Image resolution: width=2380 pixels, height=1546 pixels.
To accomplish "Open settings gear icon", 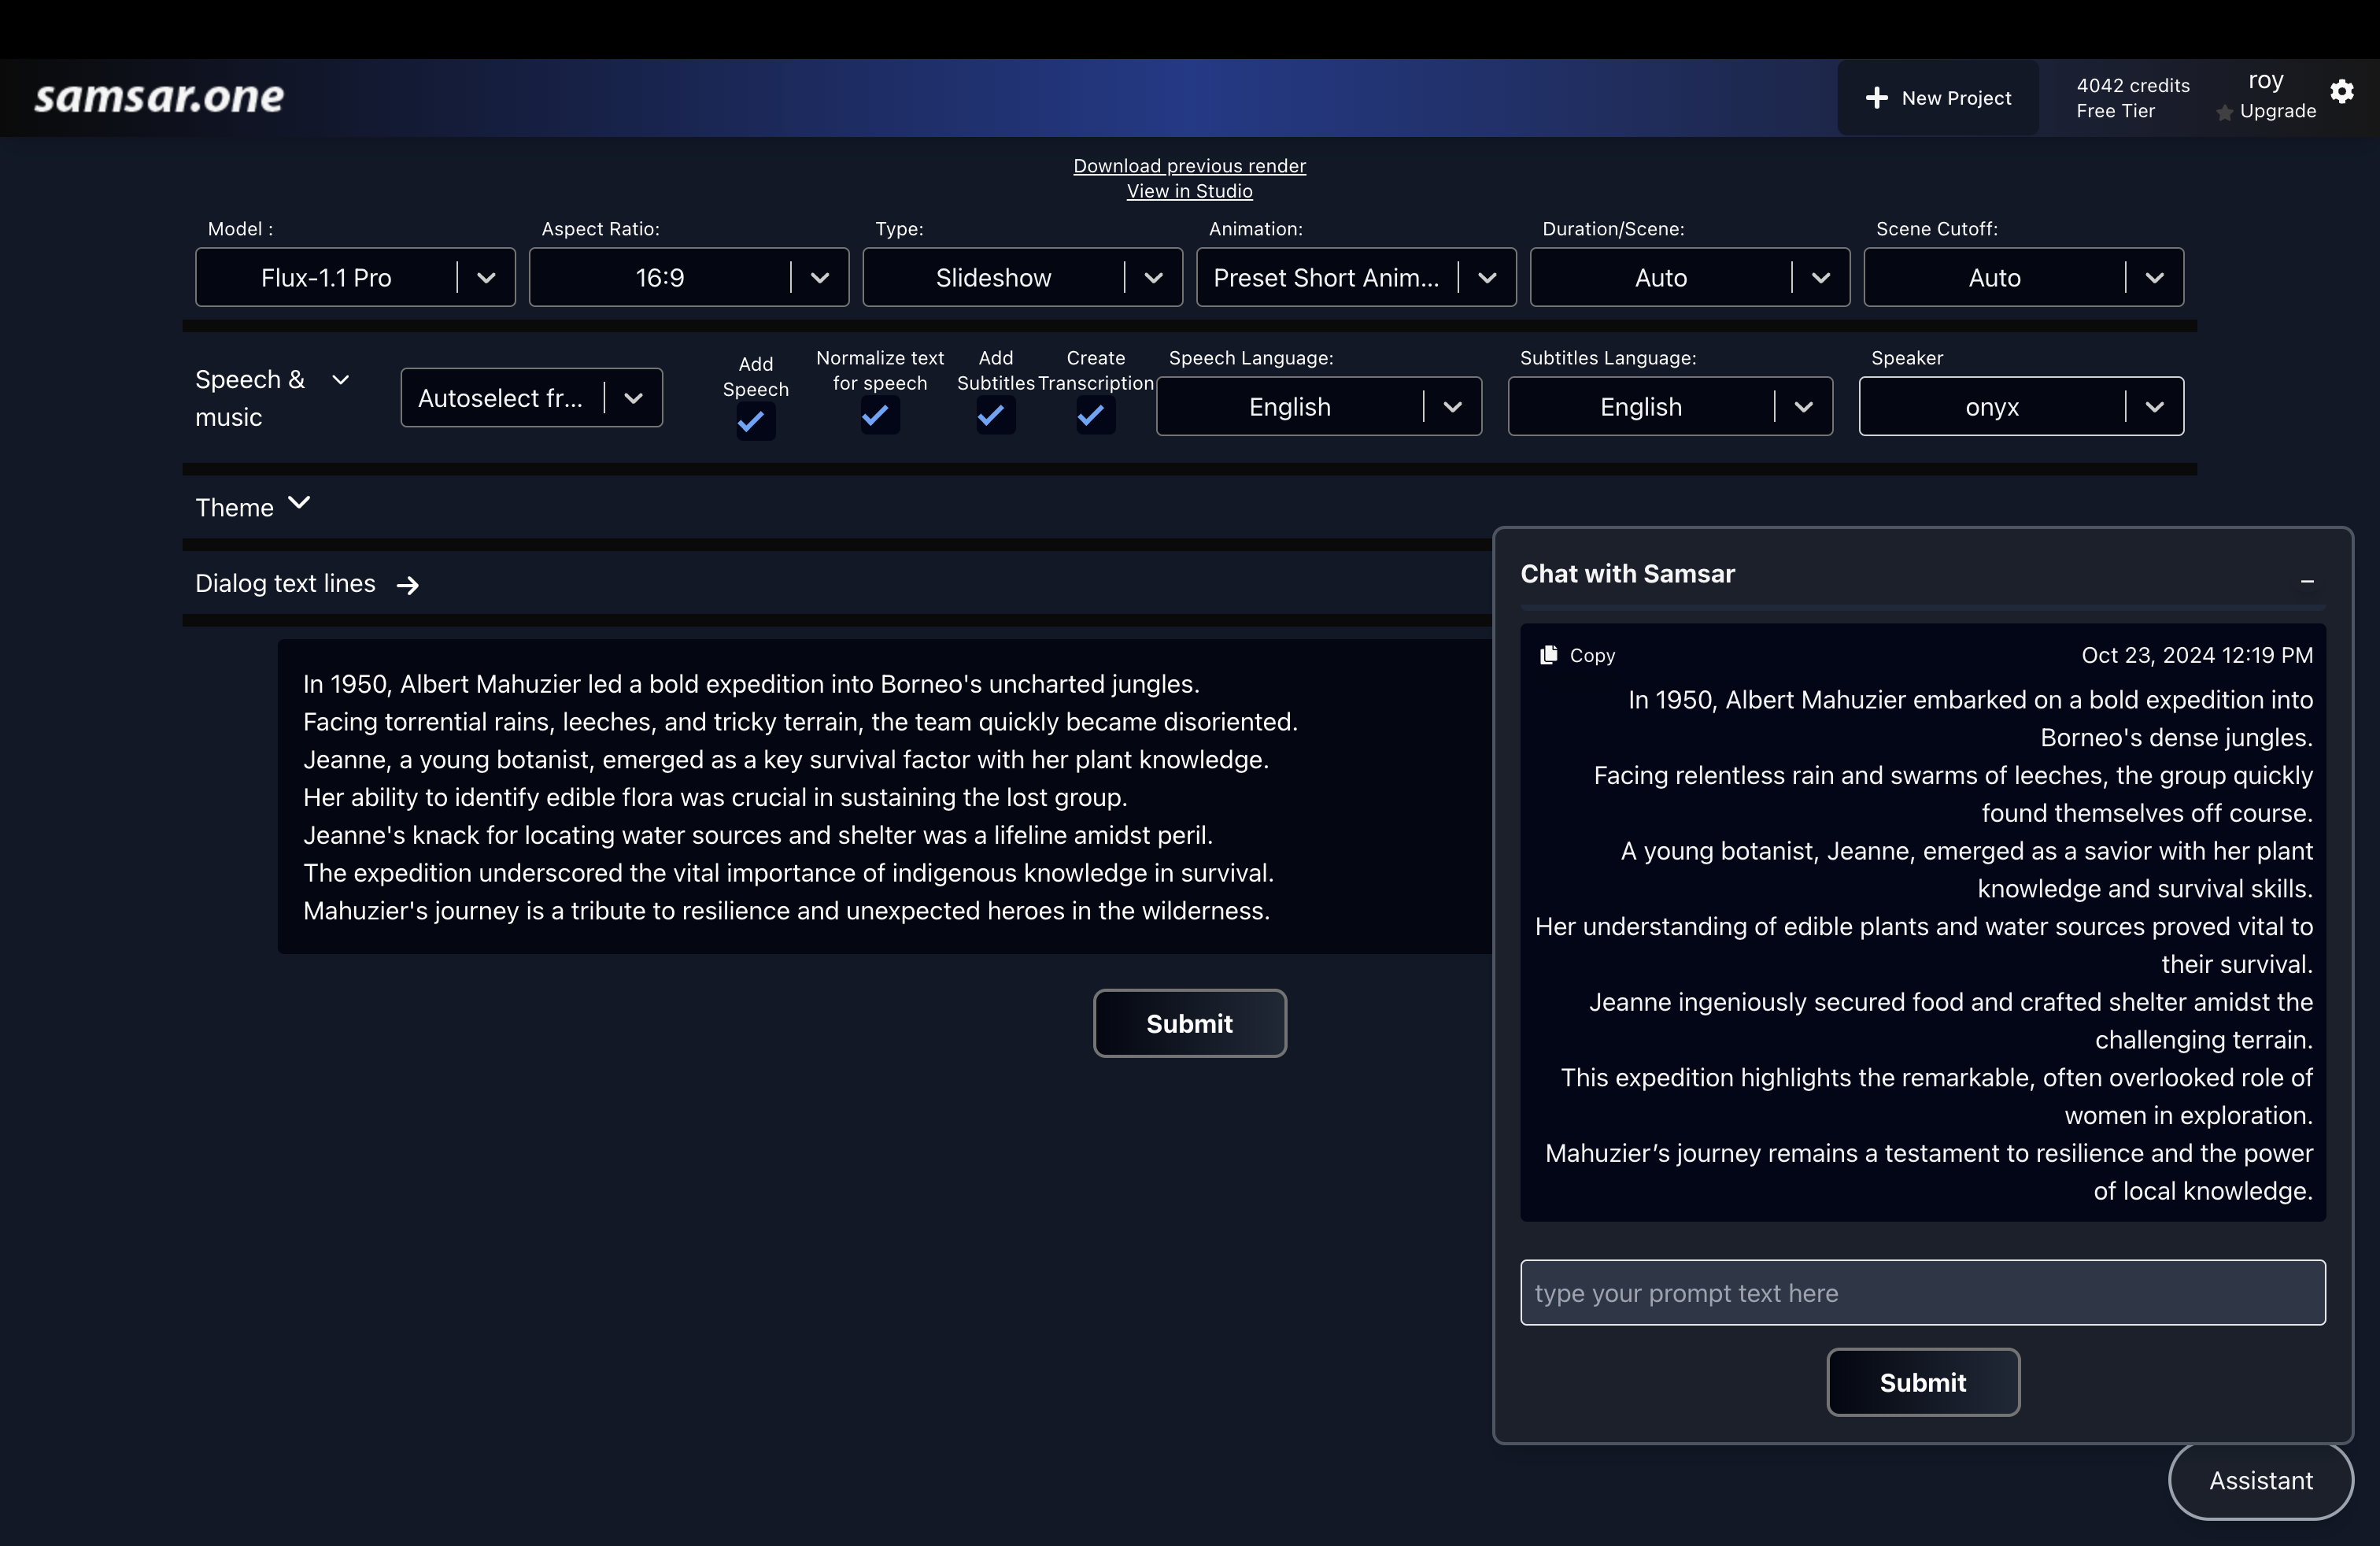I will [x=2341, y=92].
